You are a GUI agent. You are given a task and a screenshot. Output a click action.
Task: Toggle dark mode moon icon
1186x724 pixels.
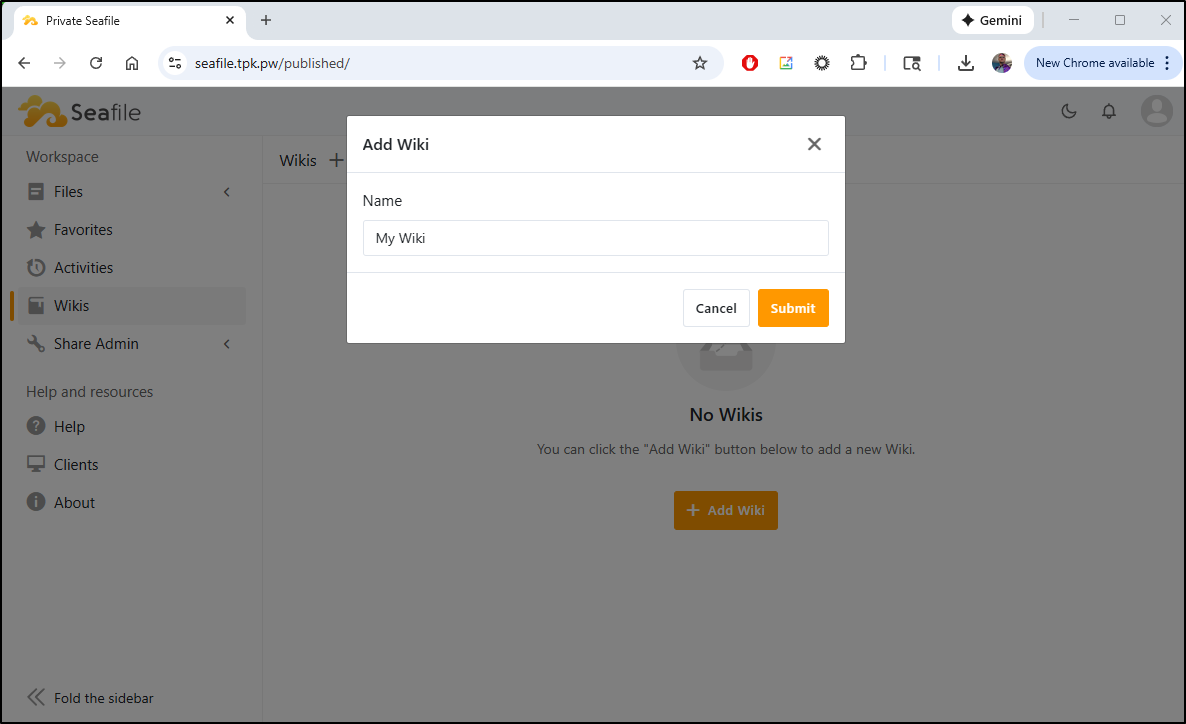tap(1069, 111)
